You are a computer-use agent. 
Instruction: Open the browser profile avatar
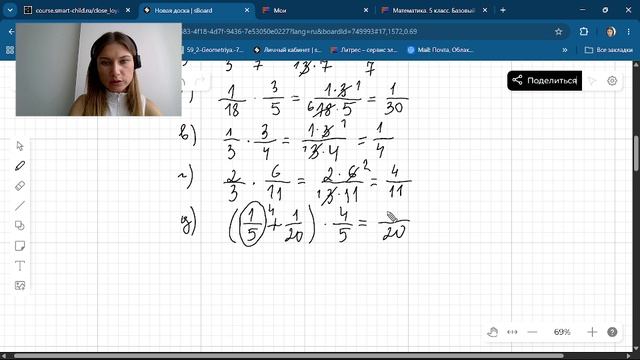pyautogui.click(x=611, y=31)
